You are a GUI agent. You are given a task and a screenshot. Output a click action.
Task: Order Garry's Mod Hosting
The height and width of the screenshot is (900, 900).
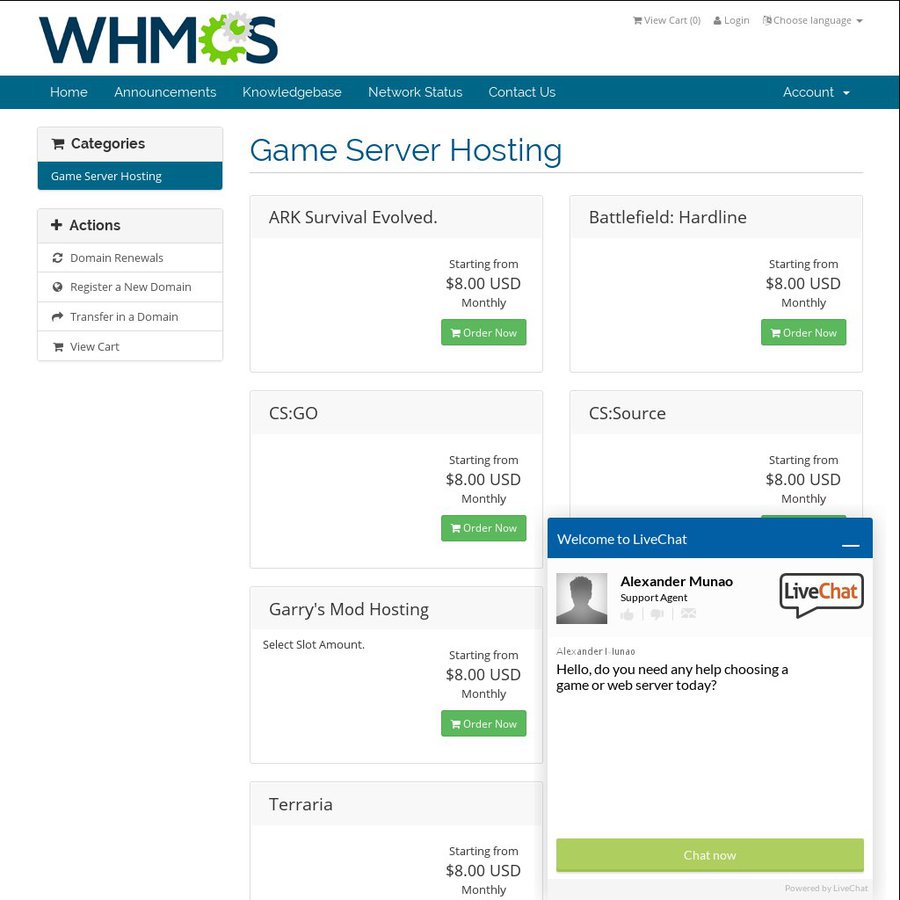coord(483,724)
